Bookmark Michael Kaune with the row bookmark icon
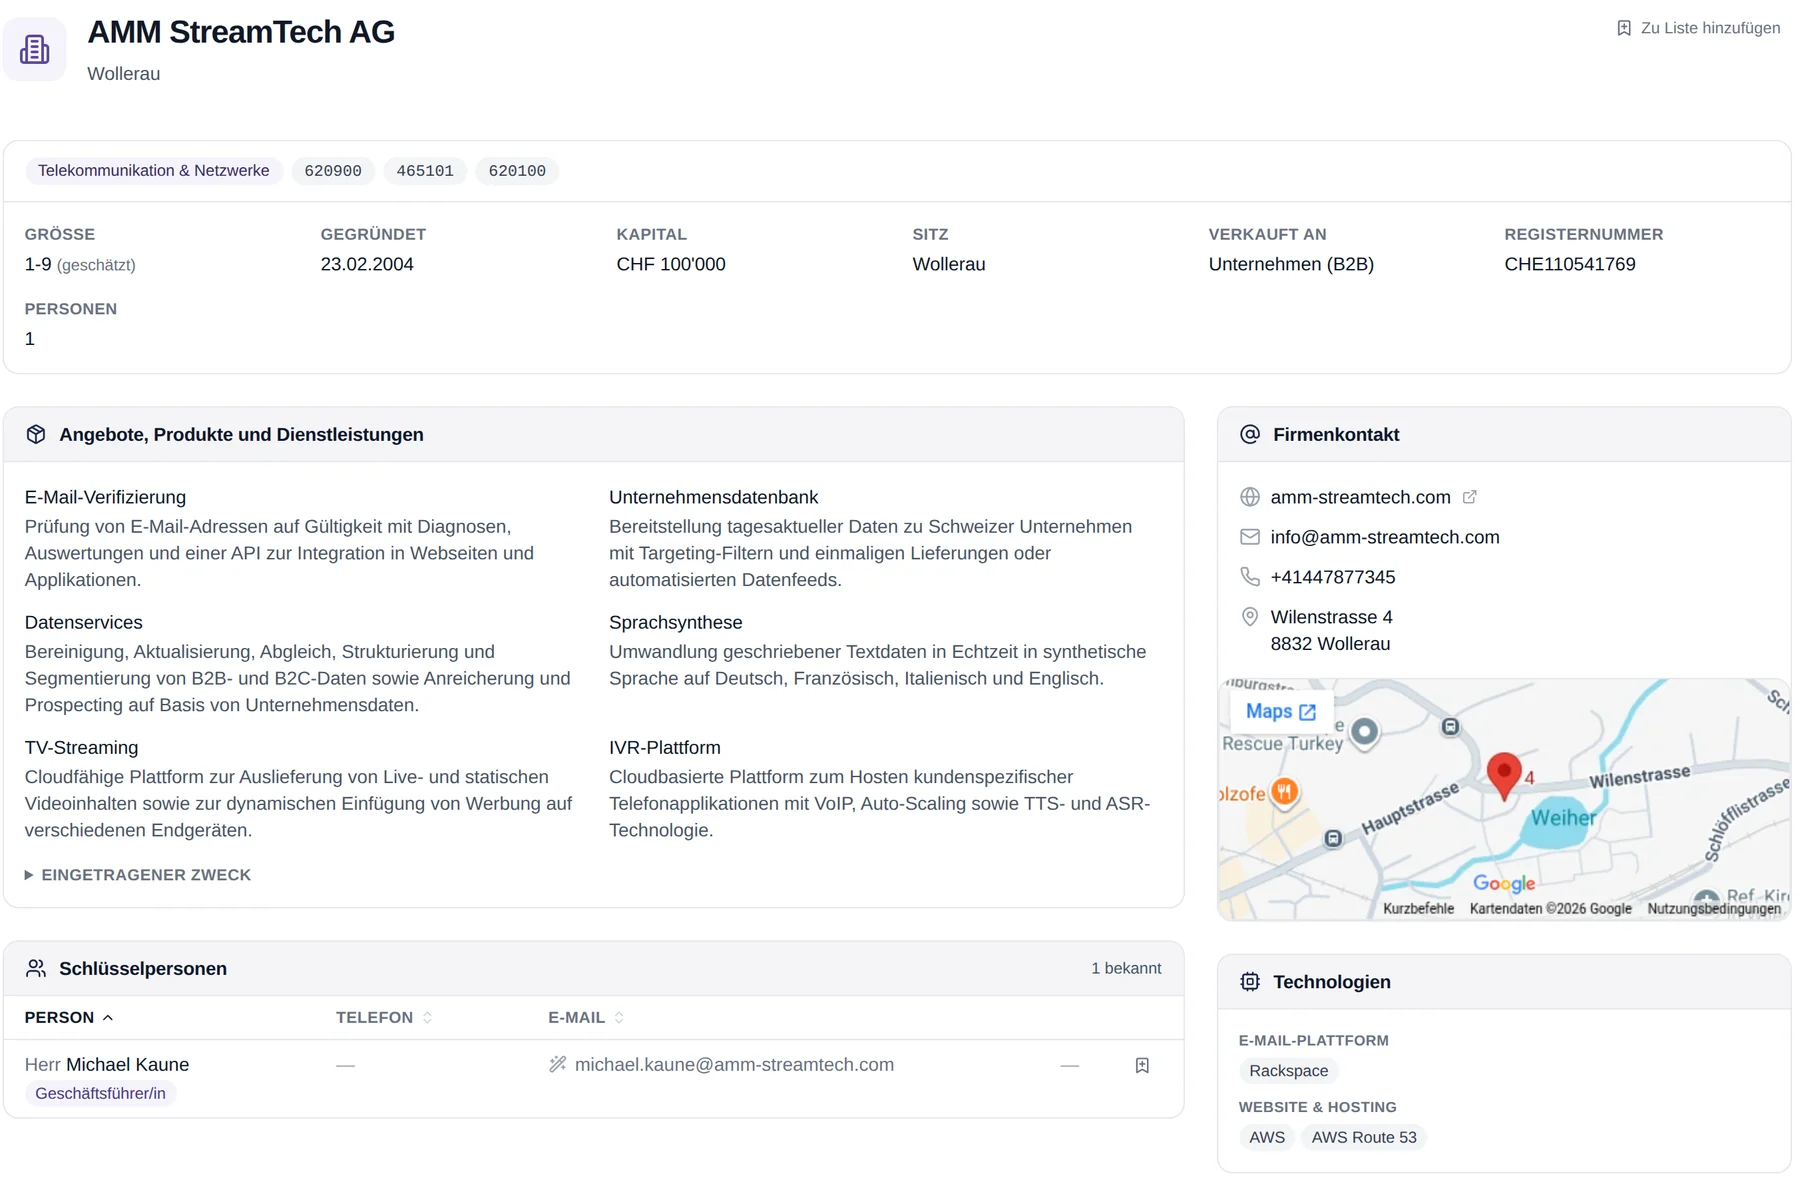The image size is (1800, 1188). coord(1142,1066)
